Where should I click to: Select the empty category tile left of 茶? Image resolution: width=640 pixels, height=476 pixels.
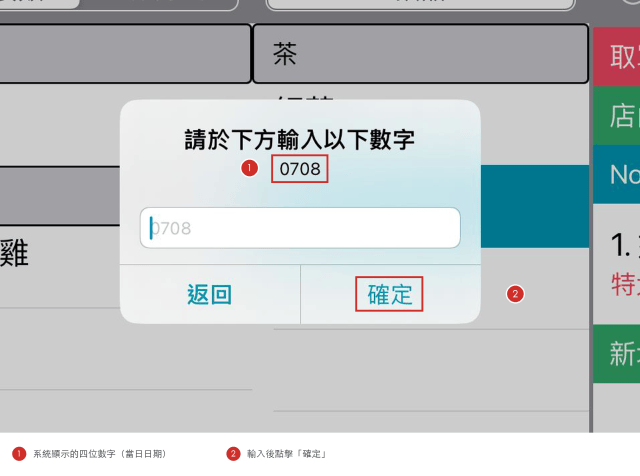[125, 54]
